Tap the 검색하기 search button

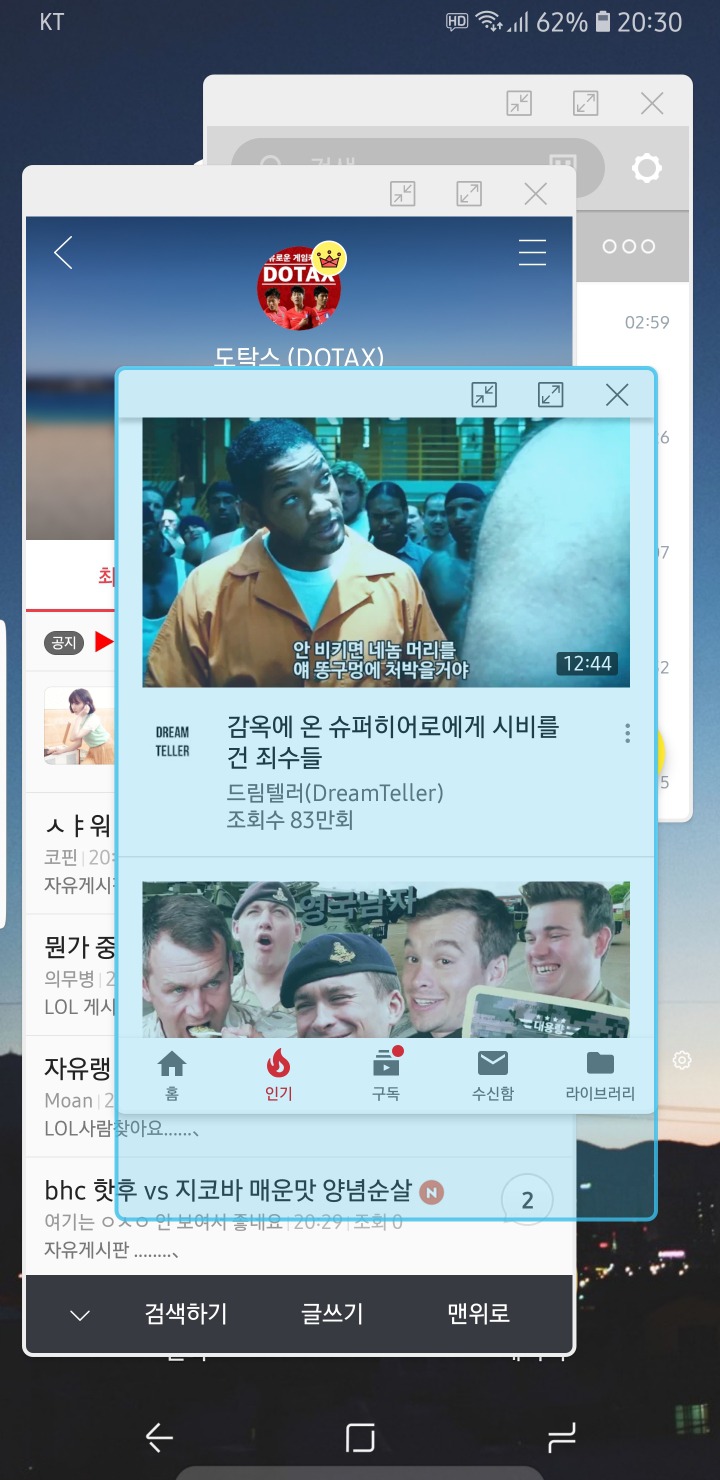click(186, 1314)
